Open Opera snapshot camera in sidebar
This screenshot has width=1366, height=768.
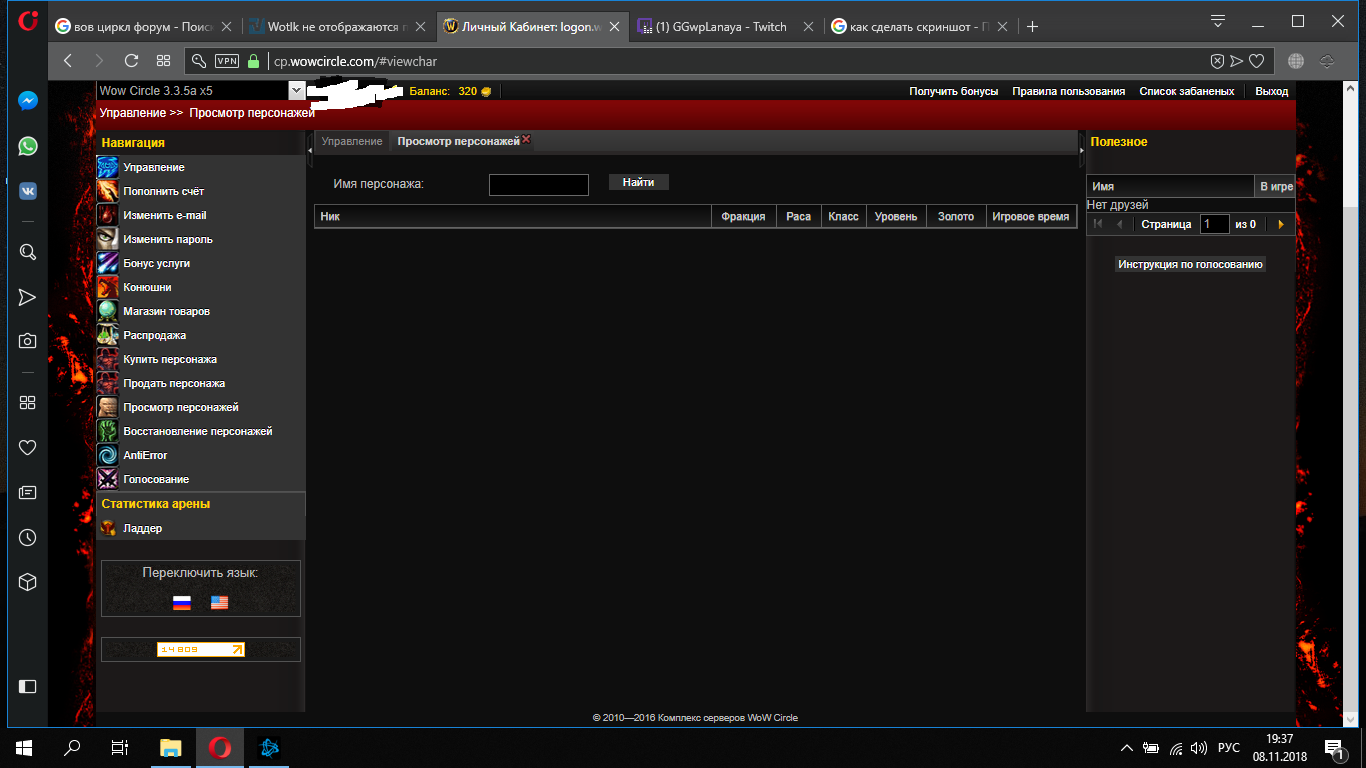[x=28, y=341]
